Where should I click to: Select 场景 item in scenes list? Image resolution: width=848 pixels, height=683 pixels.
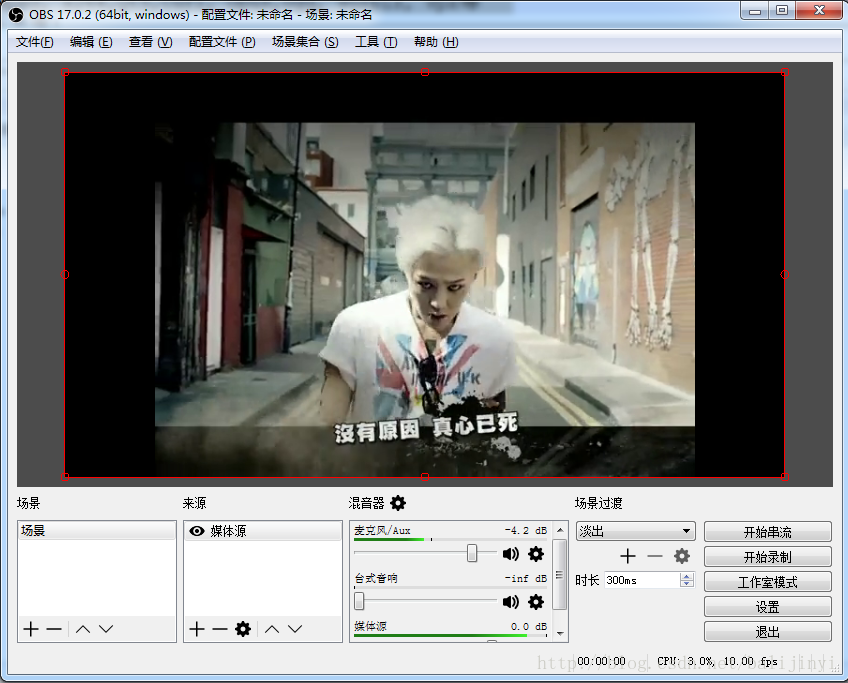pyautogui.click(x=97, y=531)
